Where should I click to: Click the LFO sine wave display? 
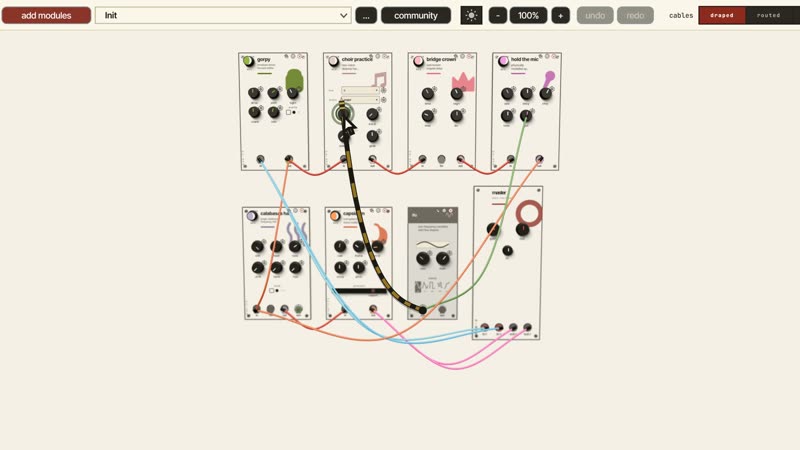pos(433,245)
